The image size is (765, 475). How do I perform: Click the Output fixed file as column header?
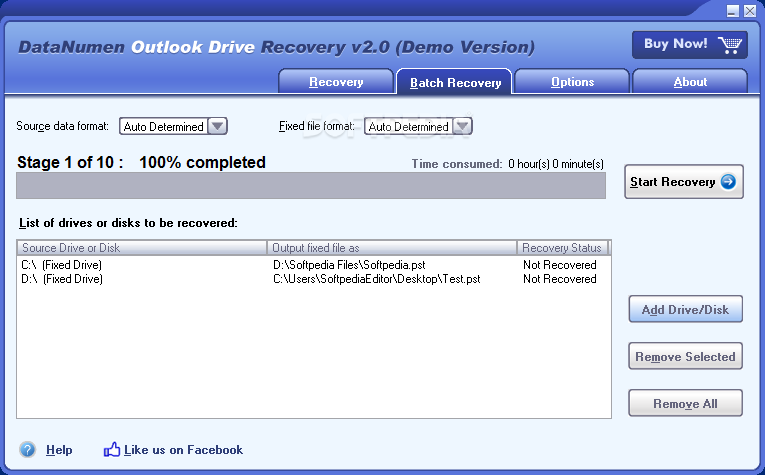392,248
